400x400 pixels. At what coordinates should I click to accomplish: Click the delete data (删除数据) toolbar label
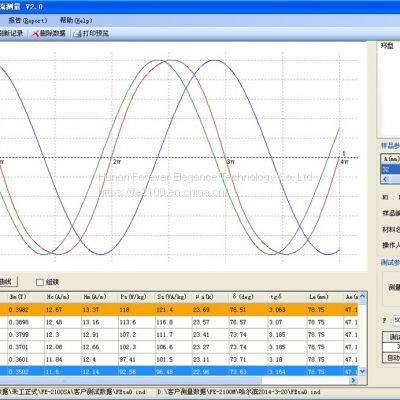pos(53,33)
